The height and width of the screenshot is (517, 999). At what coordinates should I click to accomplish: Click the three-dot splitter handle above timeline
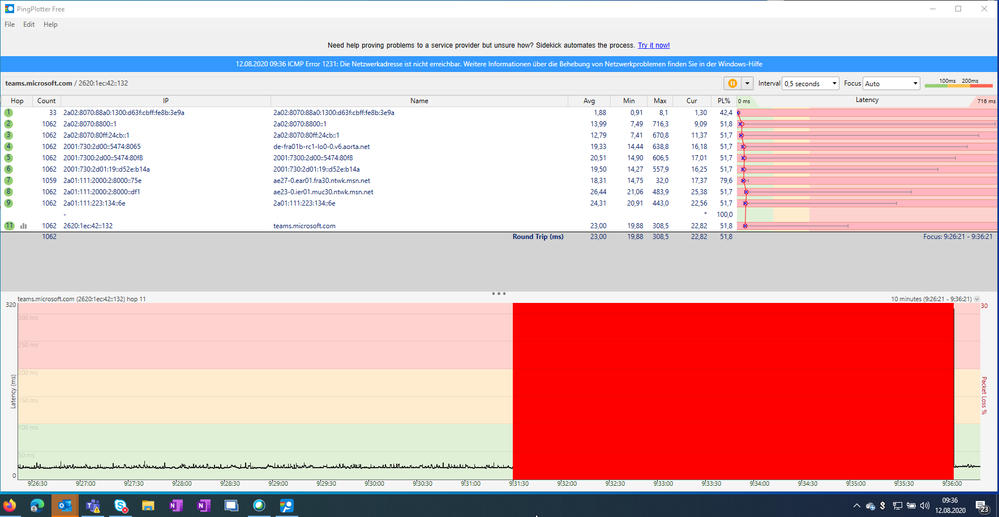(499, 294)
